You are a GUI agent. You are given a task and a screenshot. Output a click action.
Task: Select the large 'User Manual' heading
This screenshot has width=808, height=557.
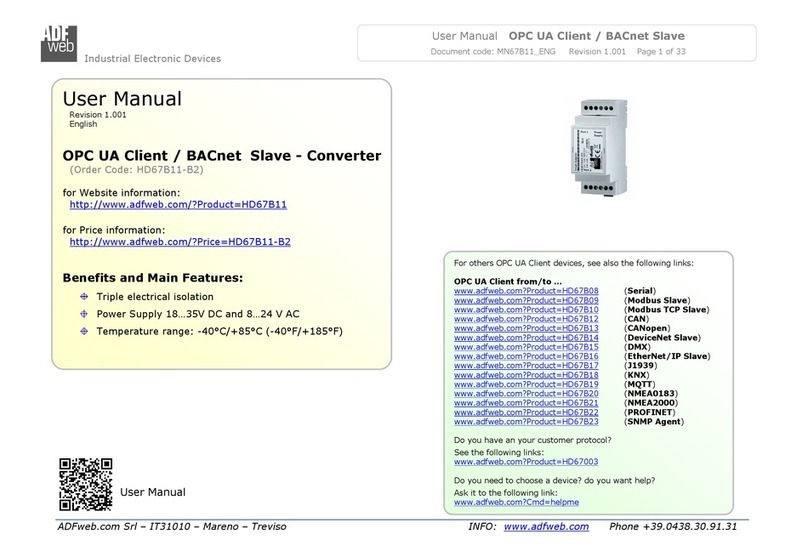pyautogui.click(x=122, y=98)
